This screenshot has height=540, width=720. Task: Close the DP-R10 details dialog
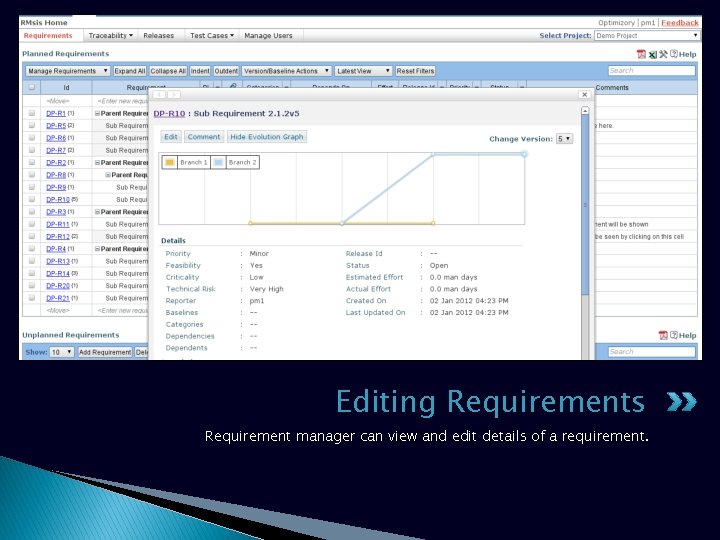(584, 95)
